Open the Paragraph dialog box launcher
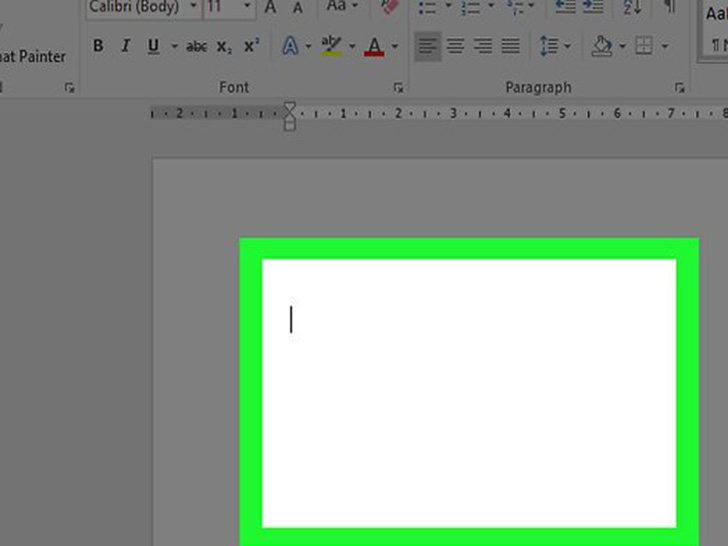728x546 pixels. click(679, 87)
